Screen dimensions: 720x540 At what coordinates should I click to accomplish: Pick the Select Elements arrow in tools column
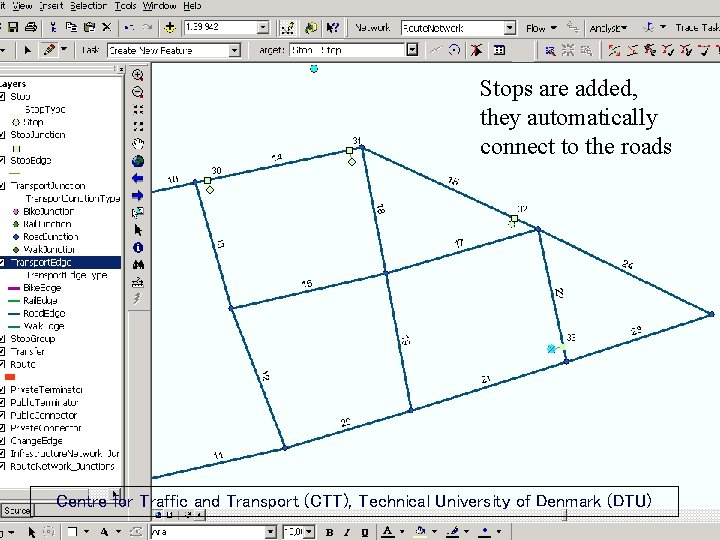(138, 230)
